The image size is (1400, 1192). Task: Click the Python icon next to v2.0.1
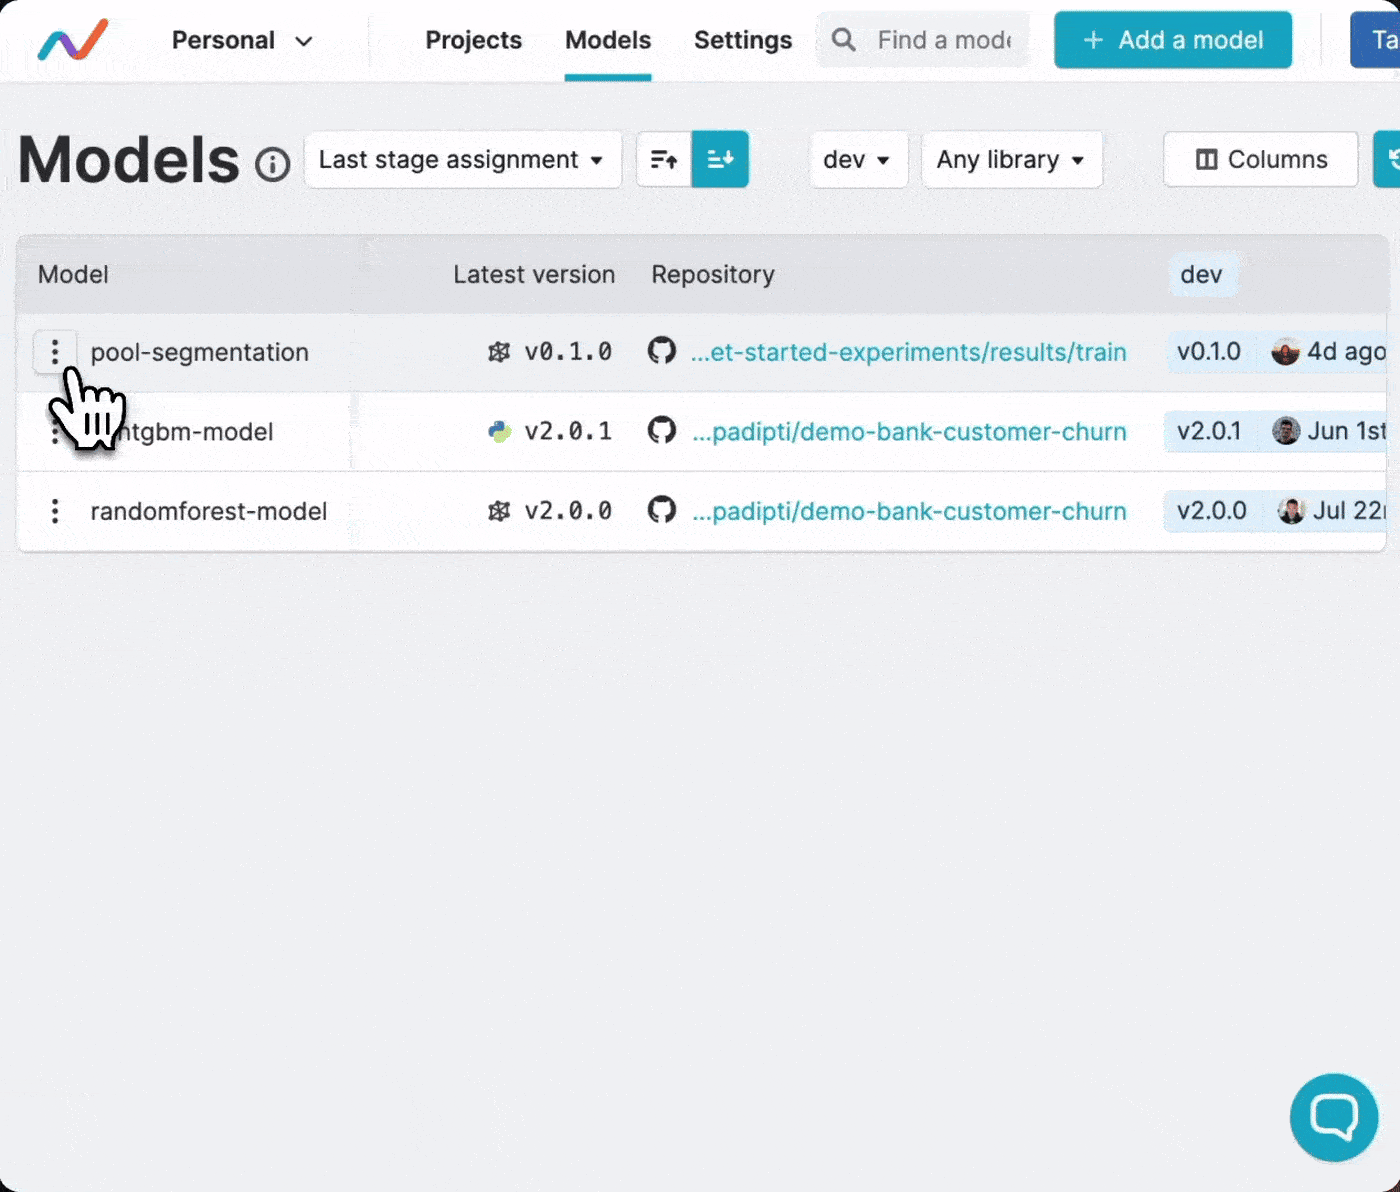coord(498,431)
